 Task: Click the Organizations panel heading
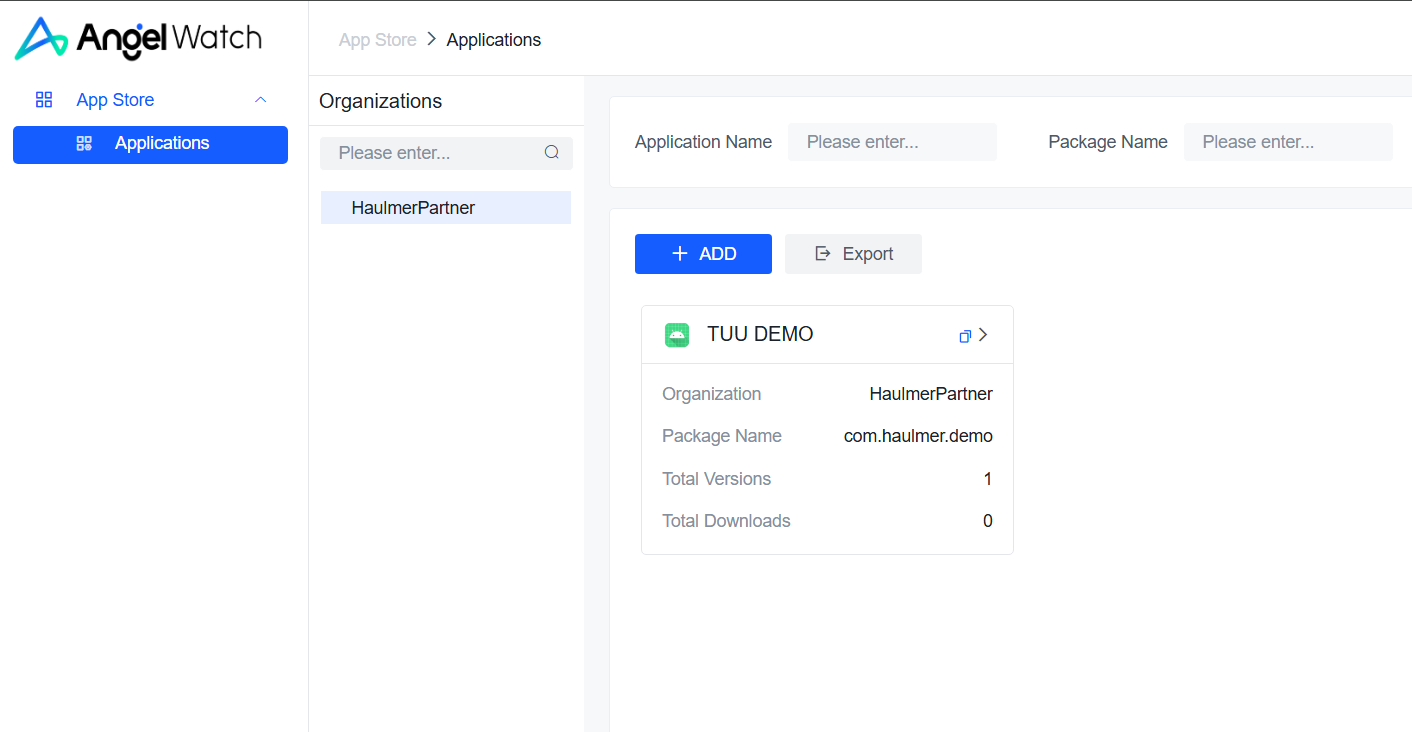tap(380, 101)
